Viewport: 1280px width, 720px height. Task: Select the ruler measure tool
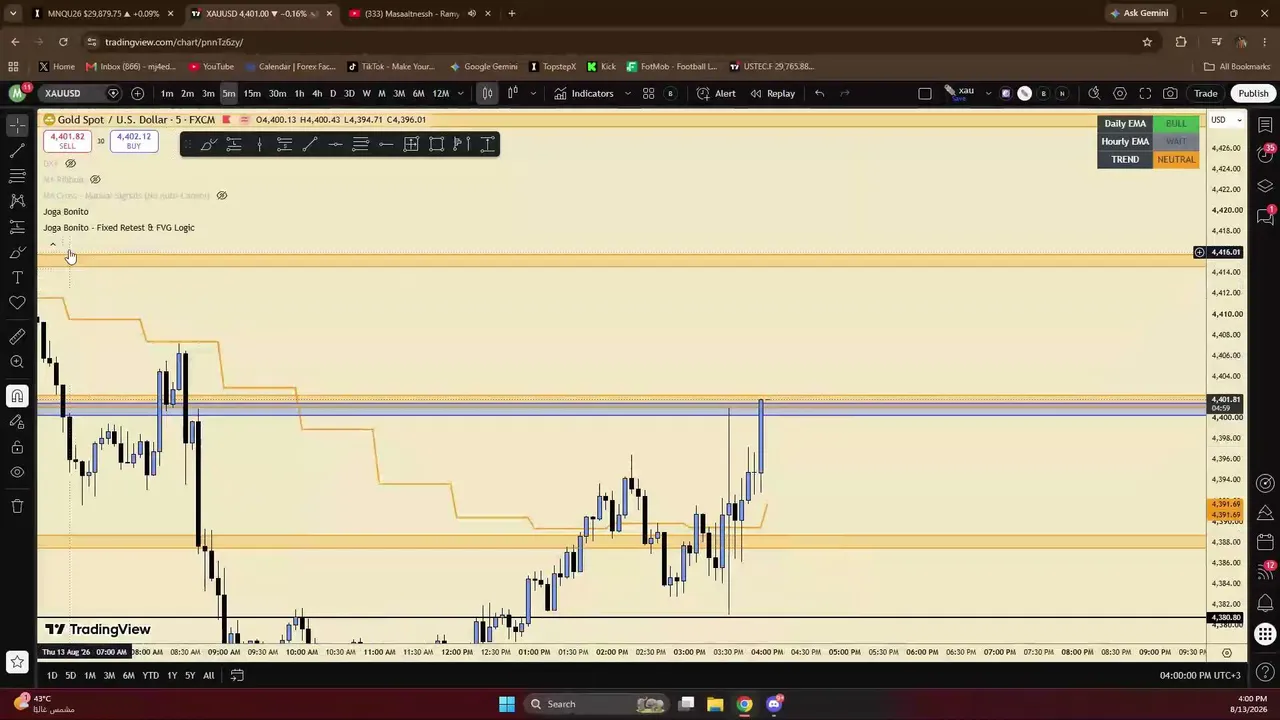coord(17,337)
